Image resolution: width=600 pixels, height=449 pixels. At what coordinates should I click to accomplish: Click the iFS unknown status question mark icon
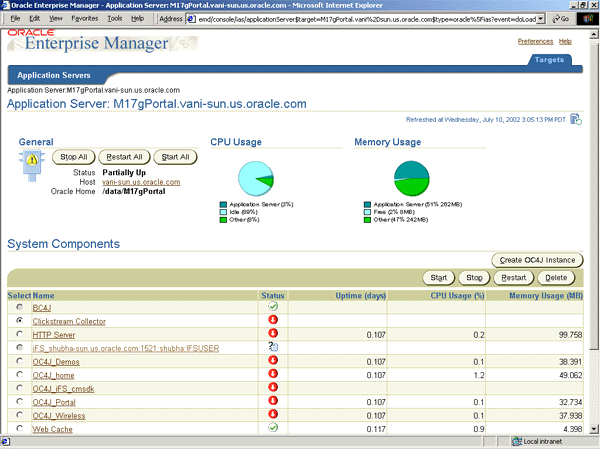pyautogui.click(x=273, y=347)
